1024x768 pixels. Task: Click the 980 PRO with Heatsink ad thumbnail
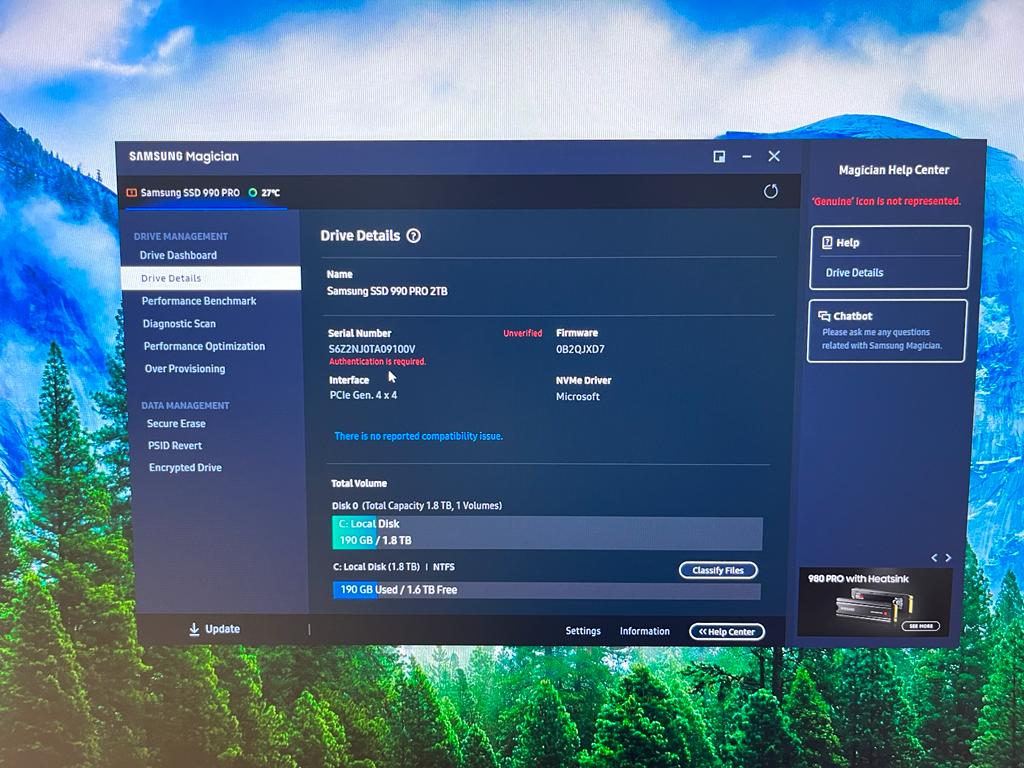tap(876, 603)
